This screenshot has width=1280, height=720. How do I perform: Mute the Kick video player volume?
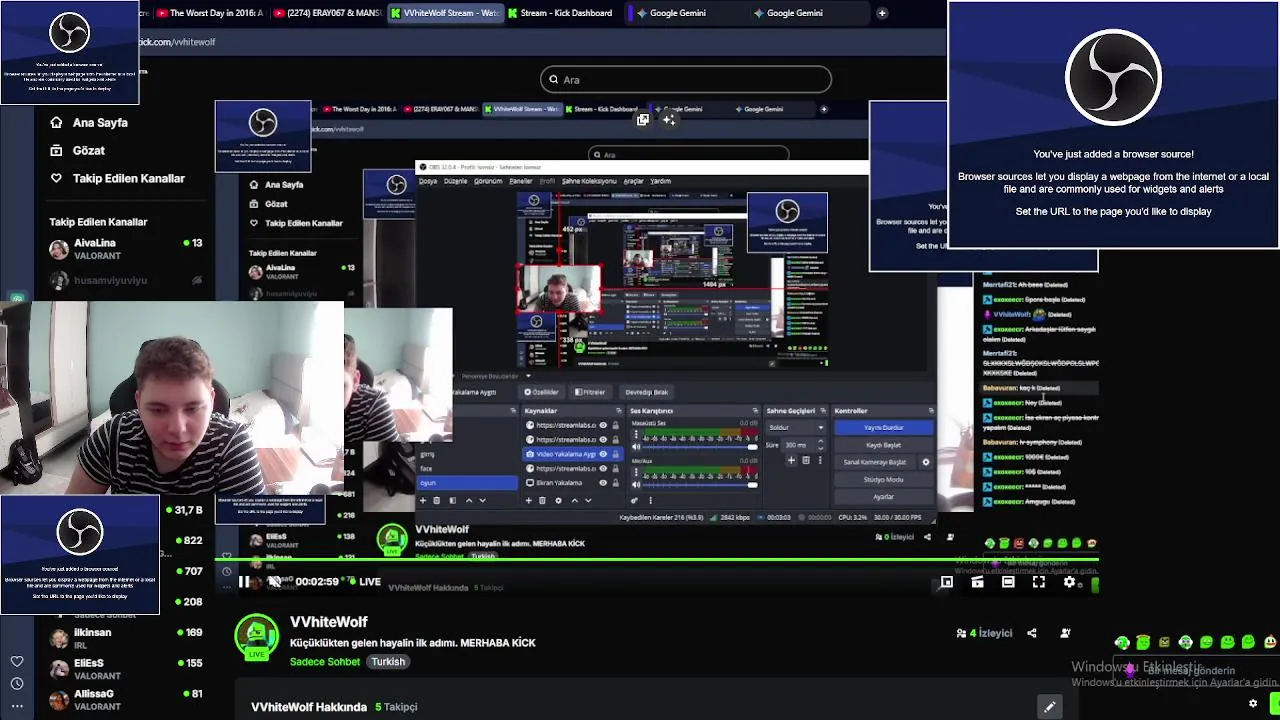pyautogui.click(x=273, y=582)
